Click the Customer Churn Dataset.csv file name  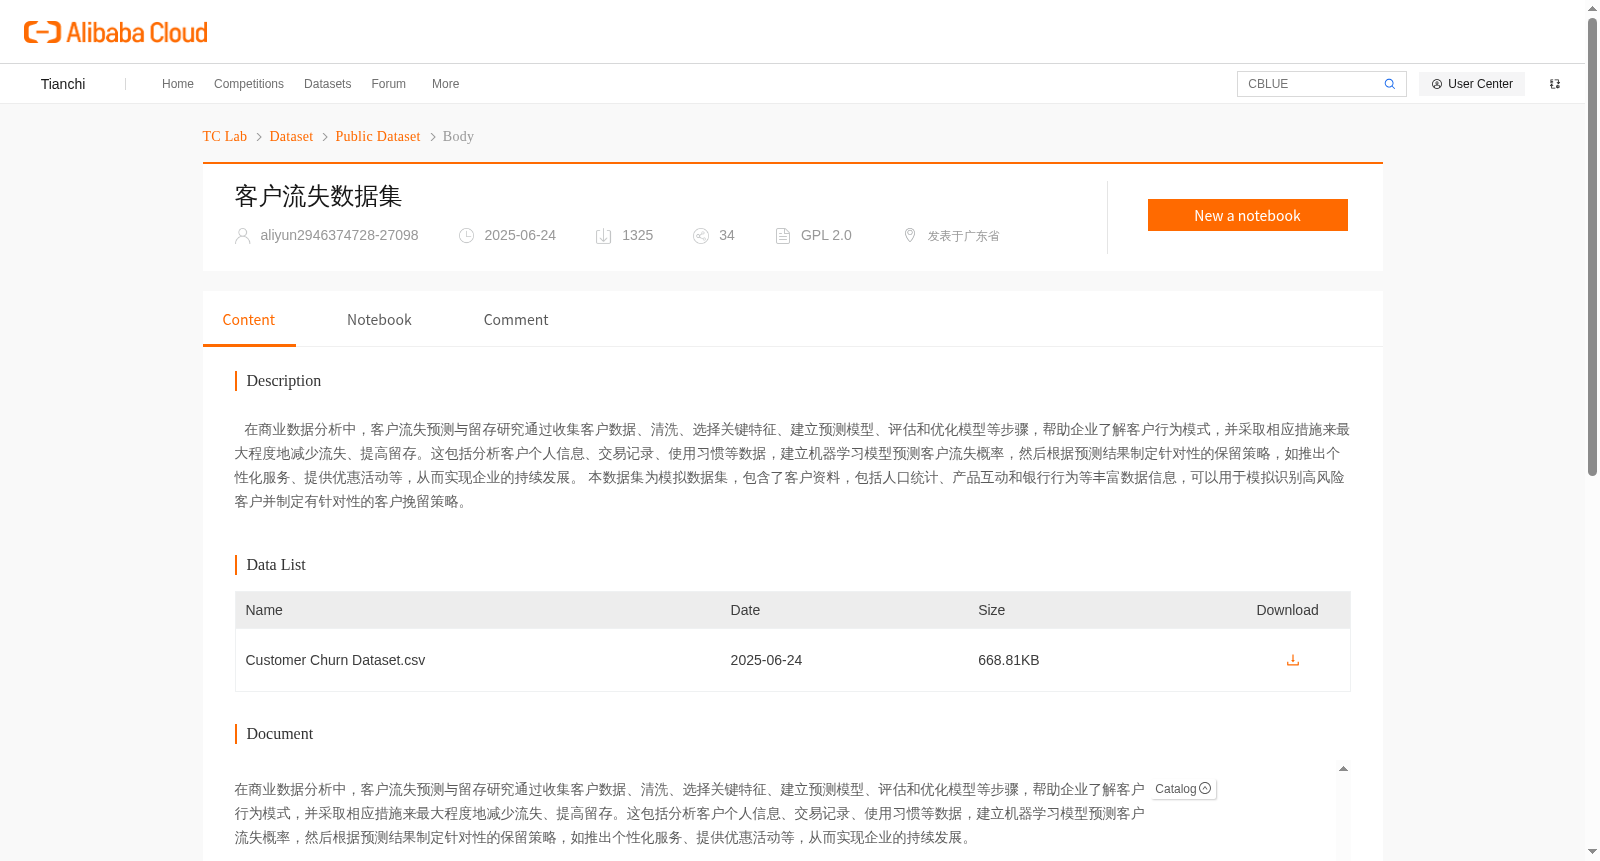tap(335, 660)
